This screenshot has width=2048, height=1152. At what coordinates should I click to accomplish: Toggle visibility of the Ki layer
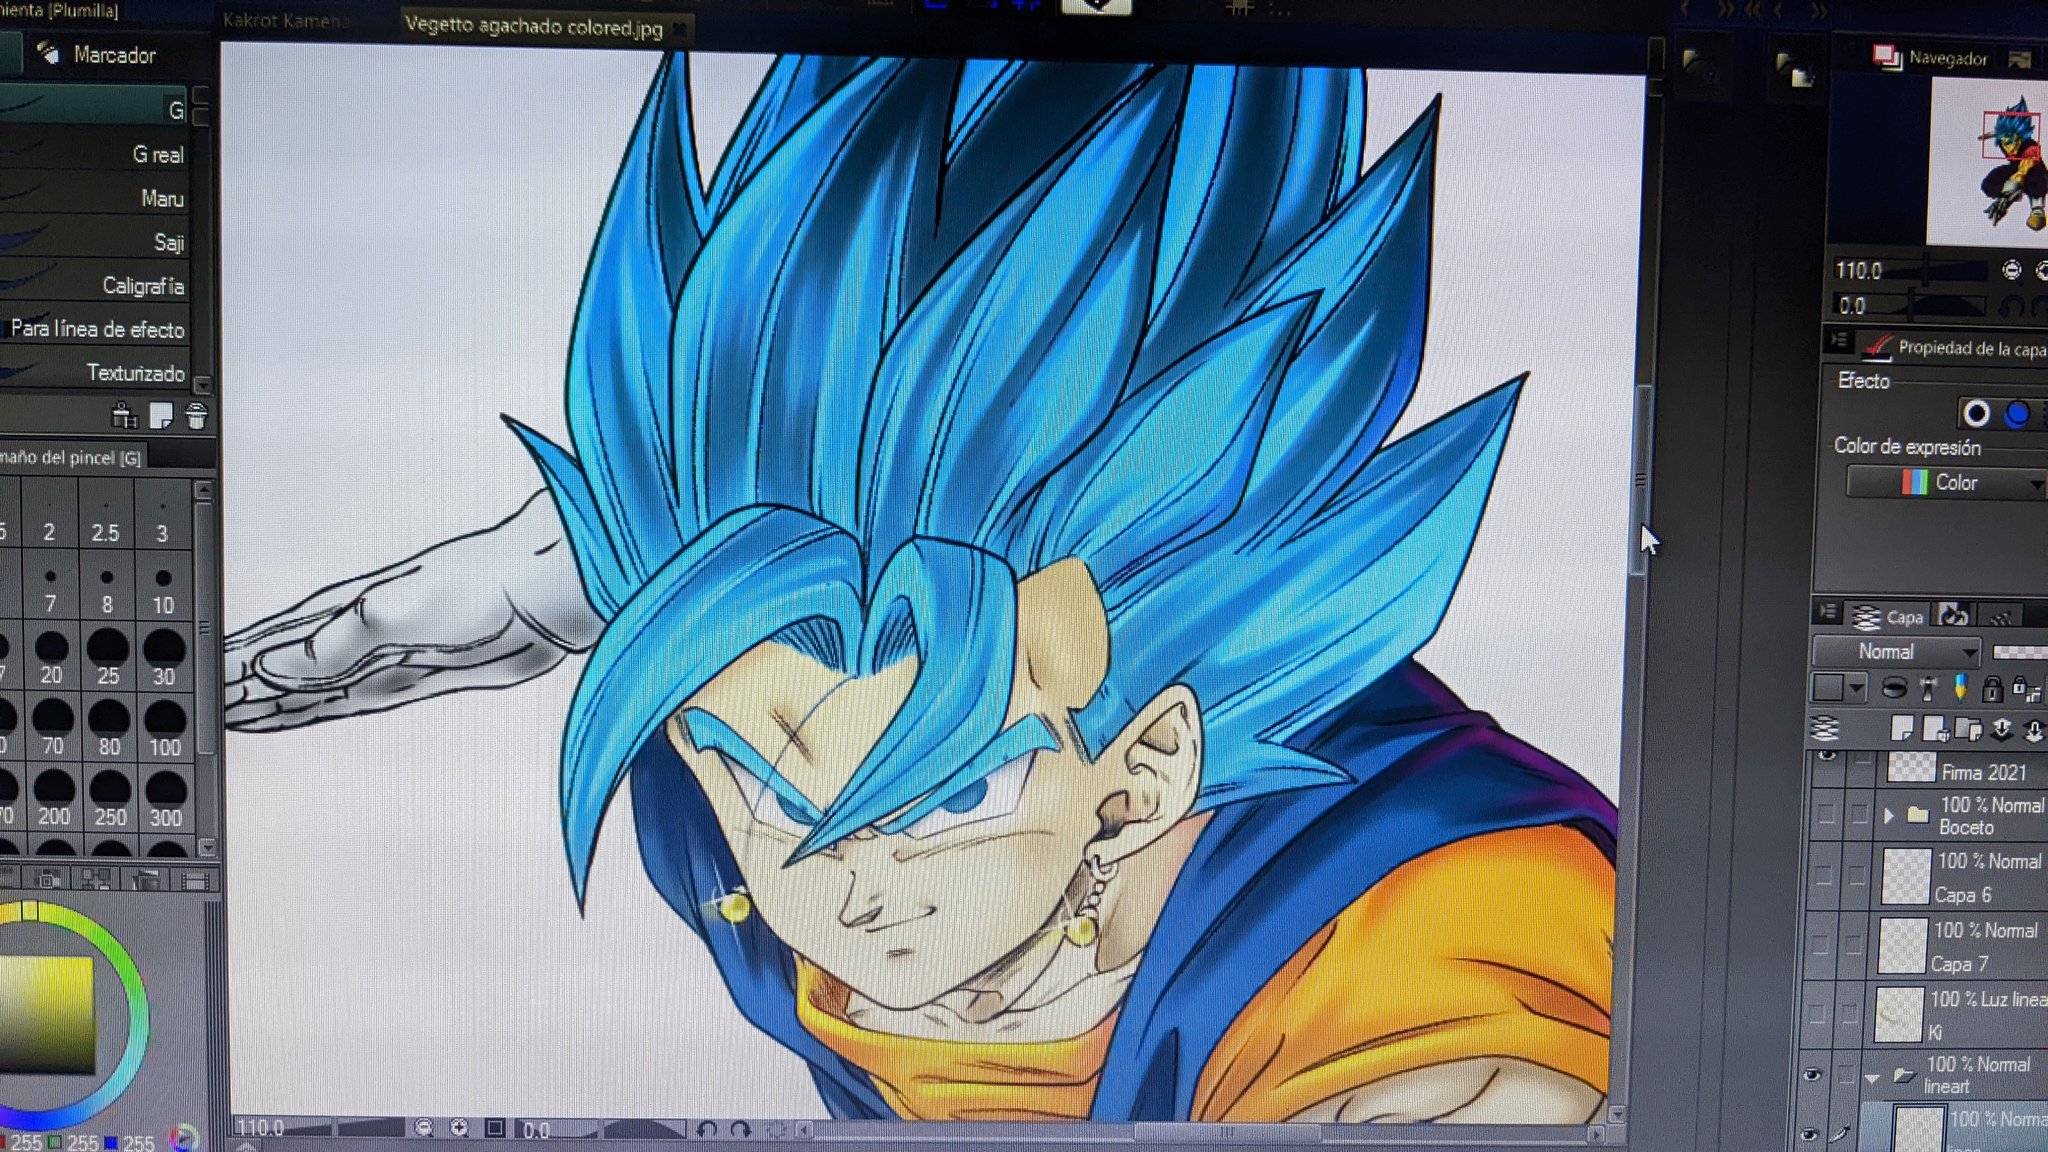click(x=1817, y=1013)
